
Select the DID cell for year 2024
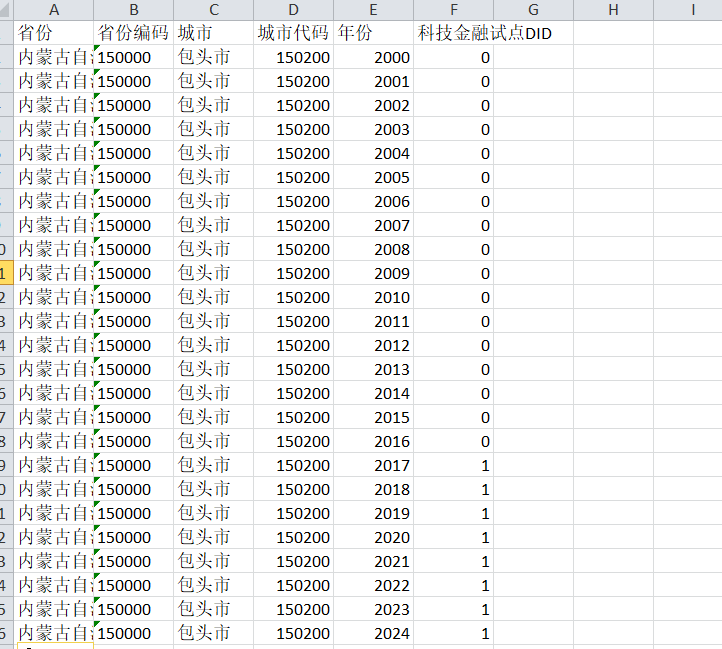(x=454, y=633)
